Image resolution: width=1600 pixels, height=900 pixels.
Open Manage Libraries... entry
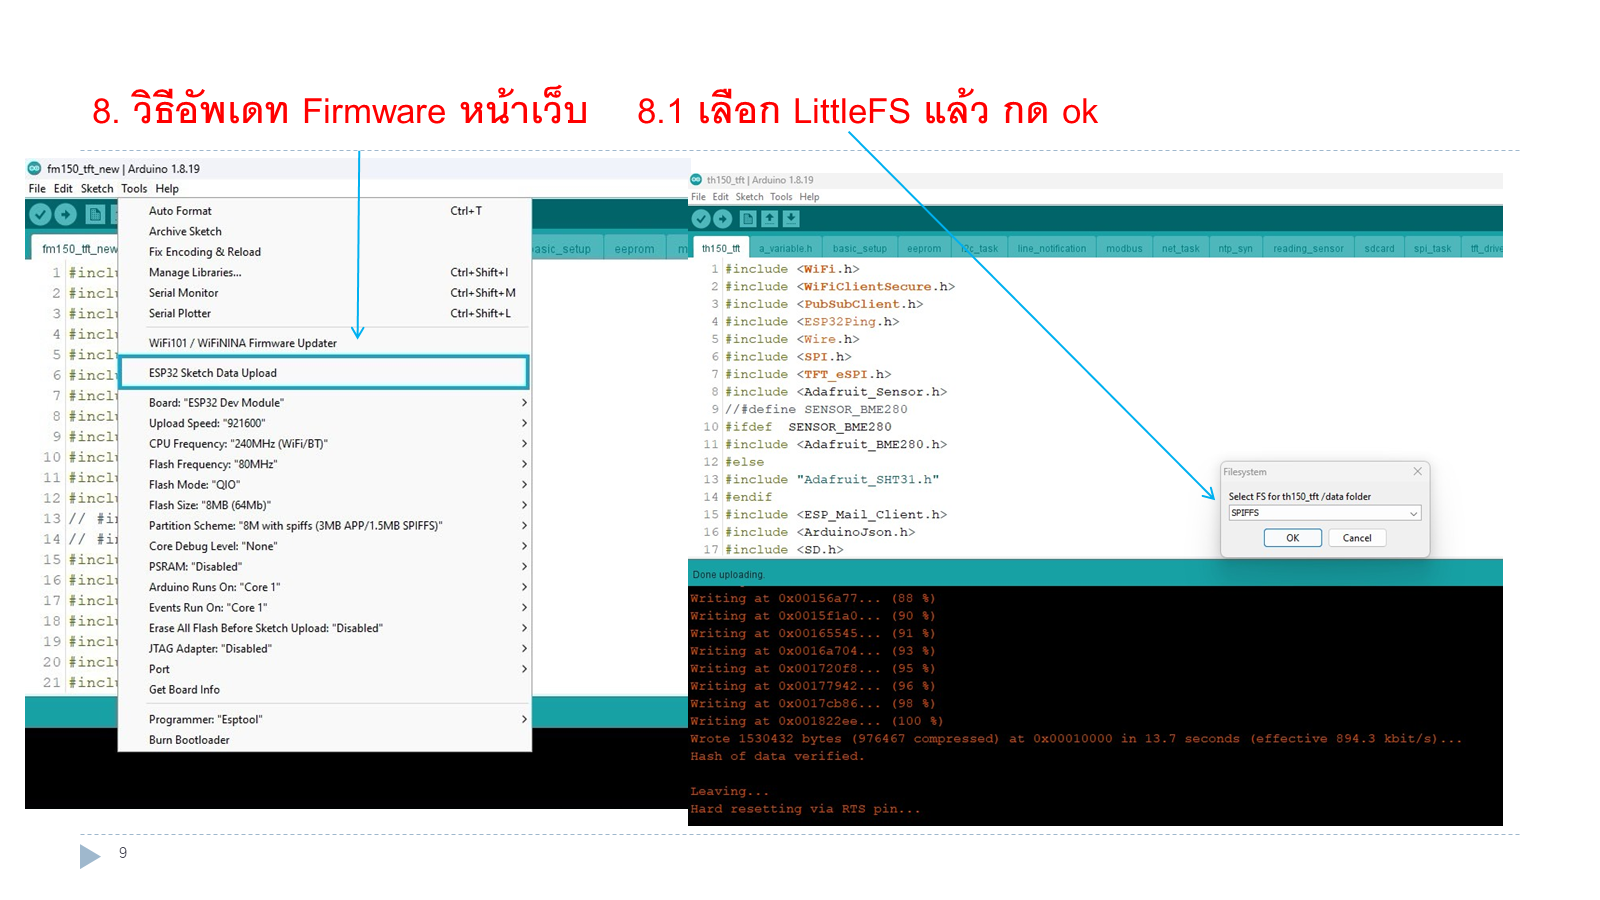[x=324, y=272]
